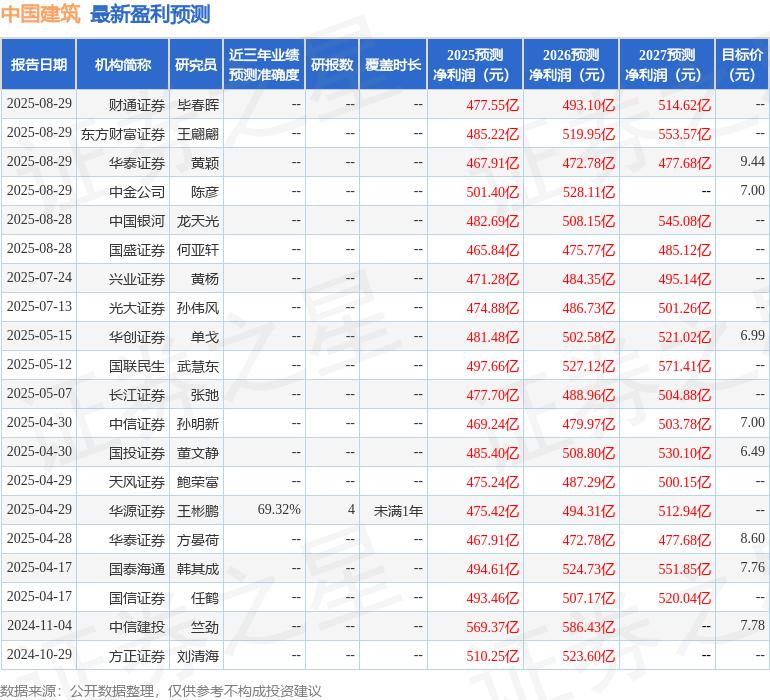Click the 数据来源 footer note
This screenshot has height=700, width=770.
coord(161,691)
